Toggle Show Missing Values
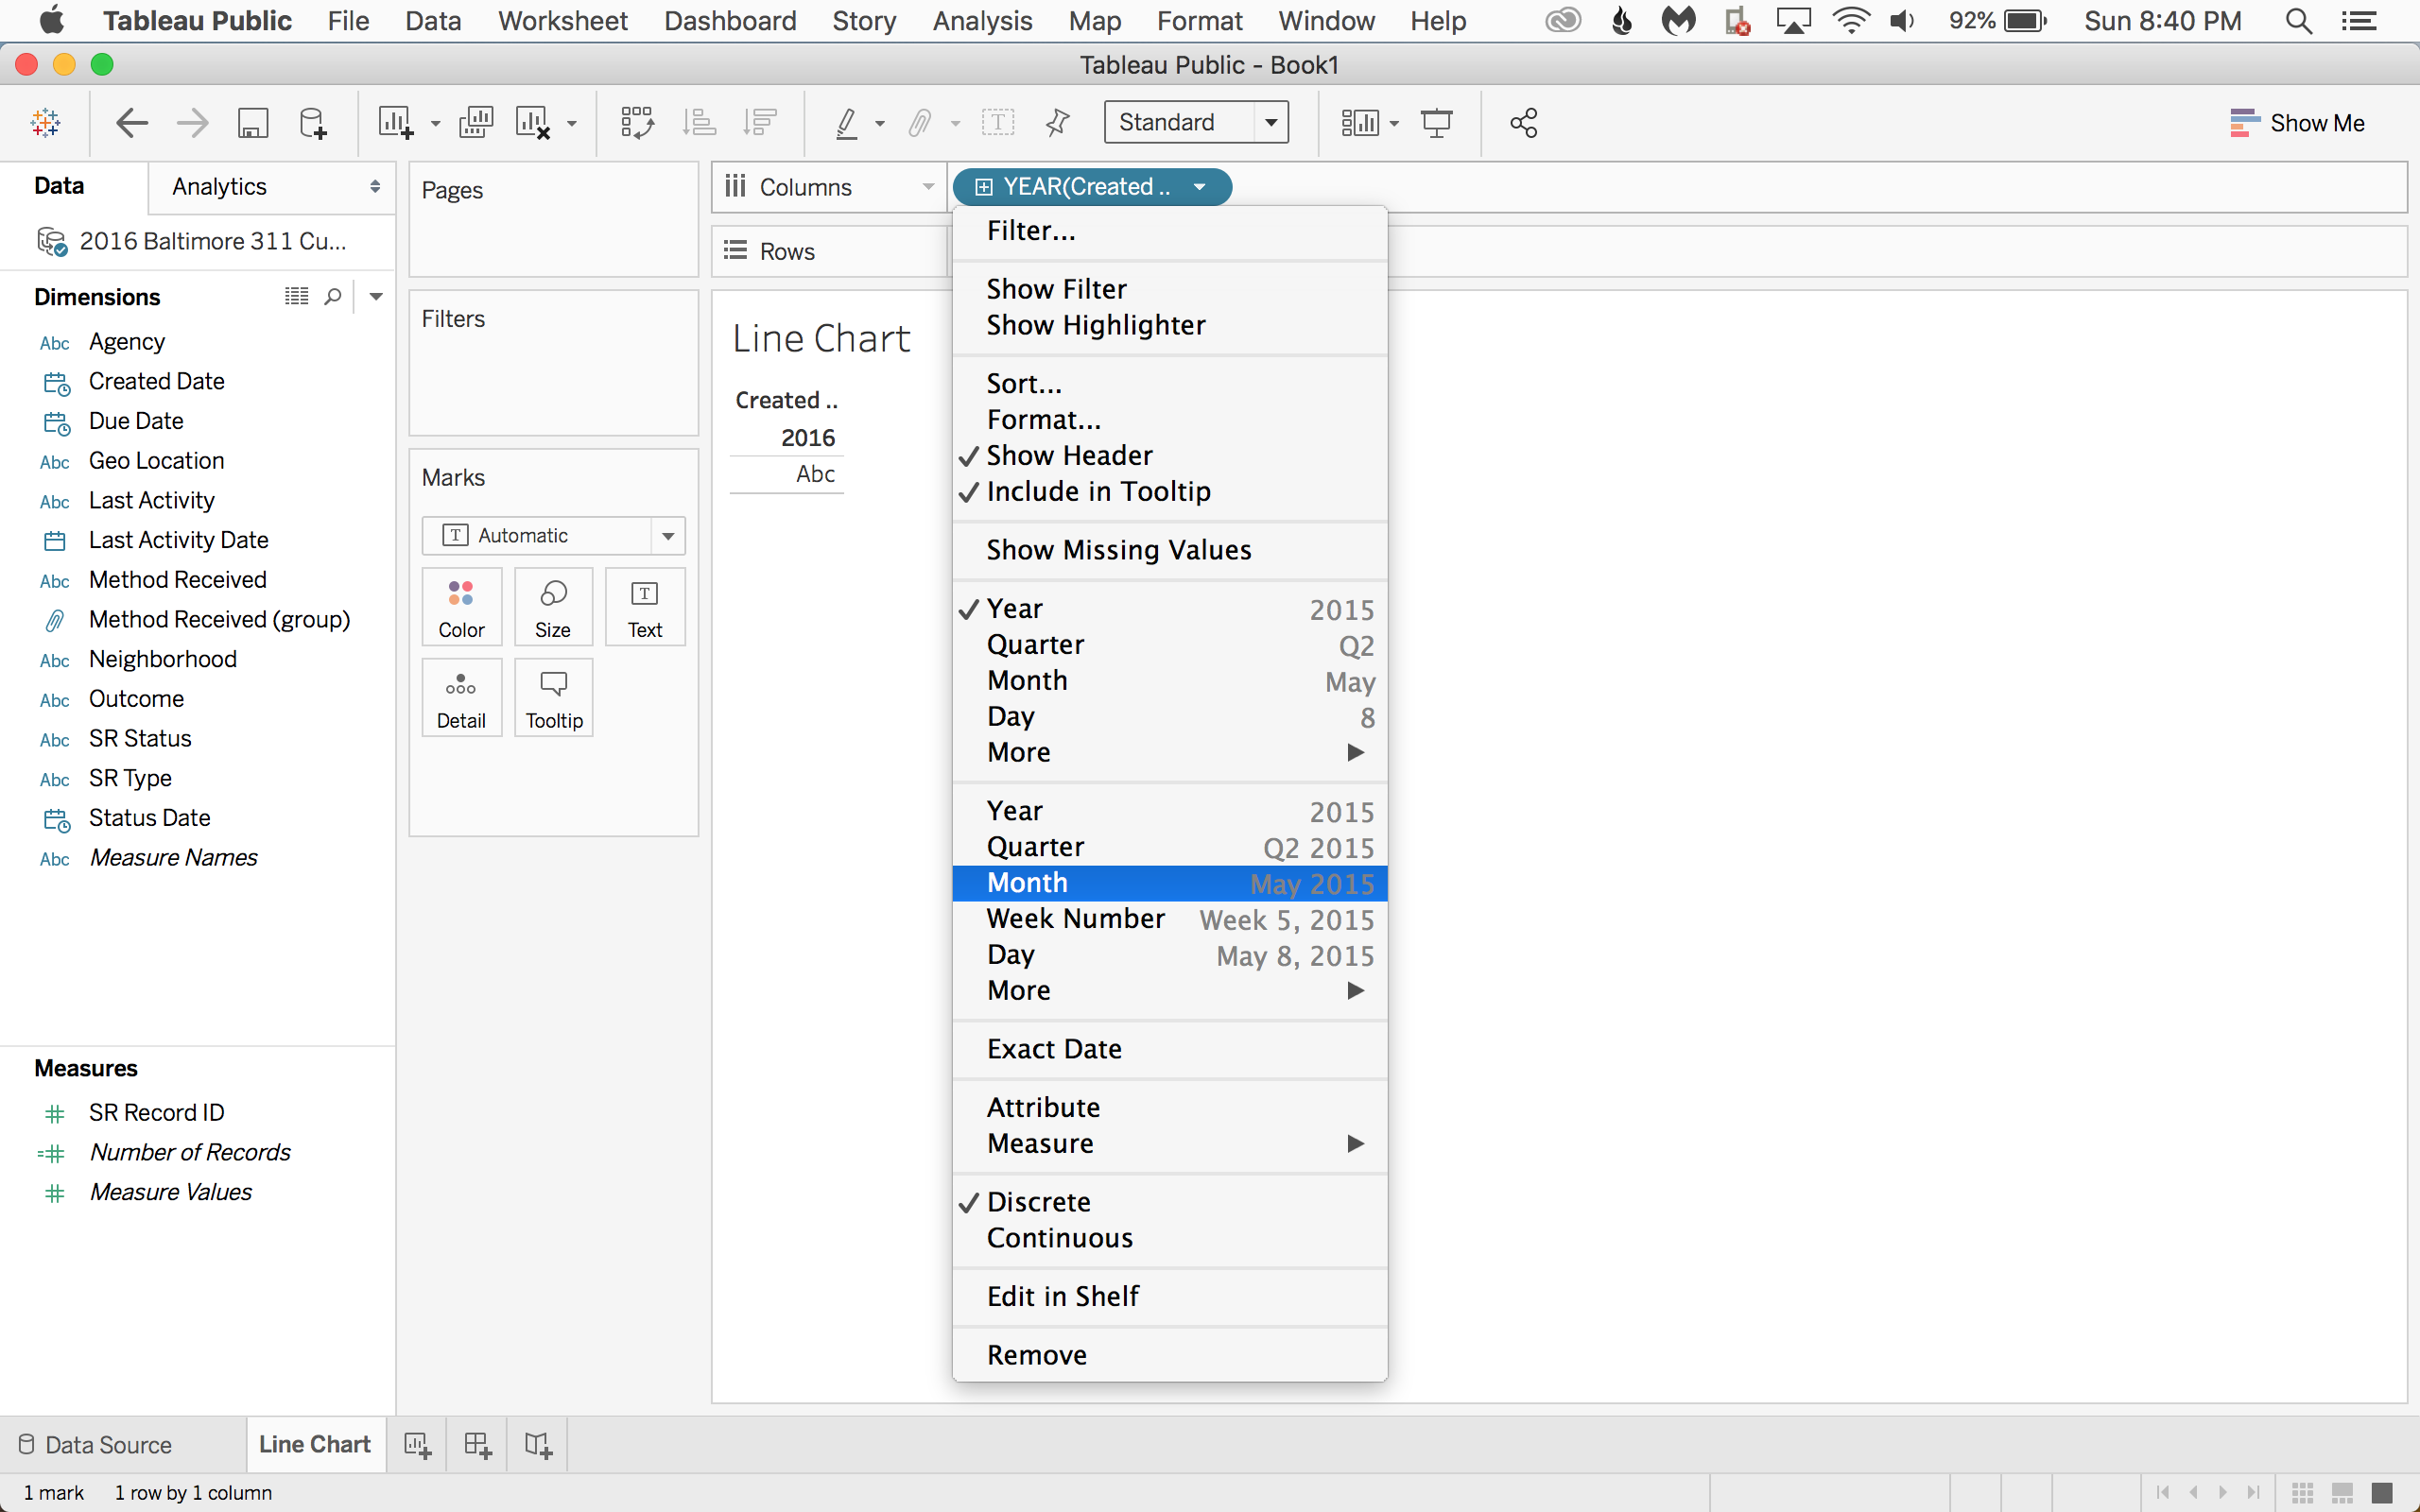 tap(1170, 550)
